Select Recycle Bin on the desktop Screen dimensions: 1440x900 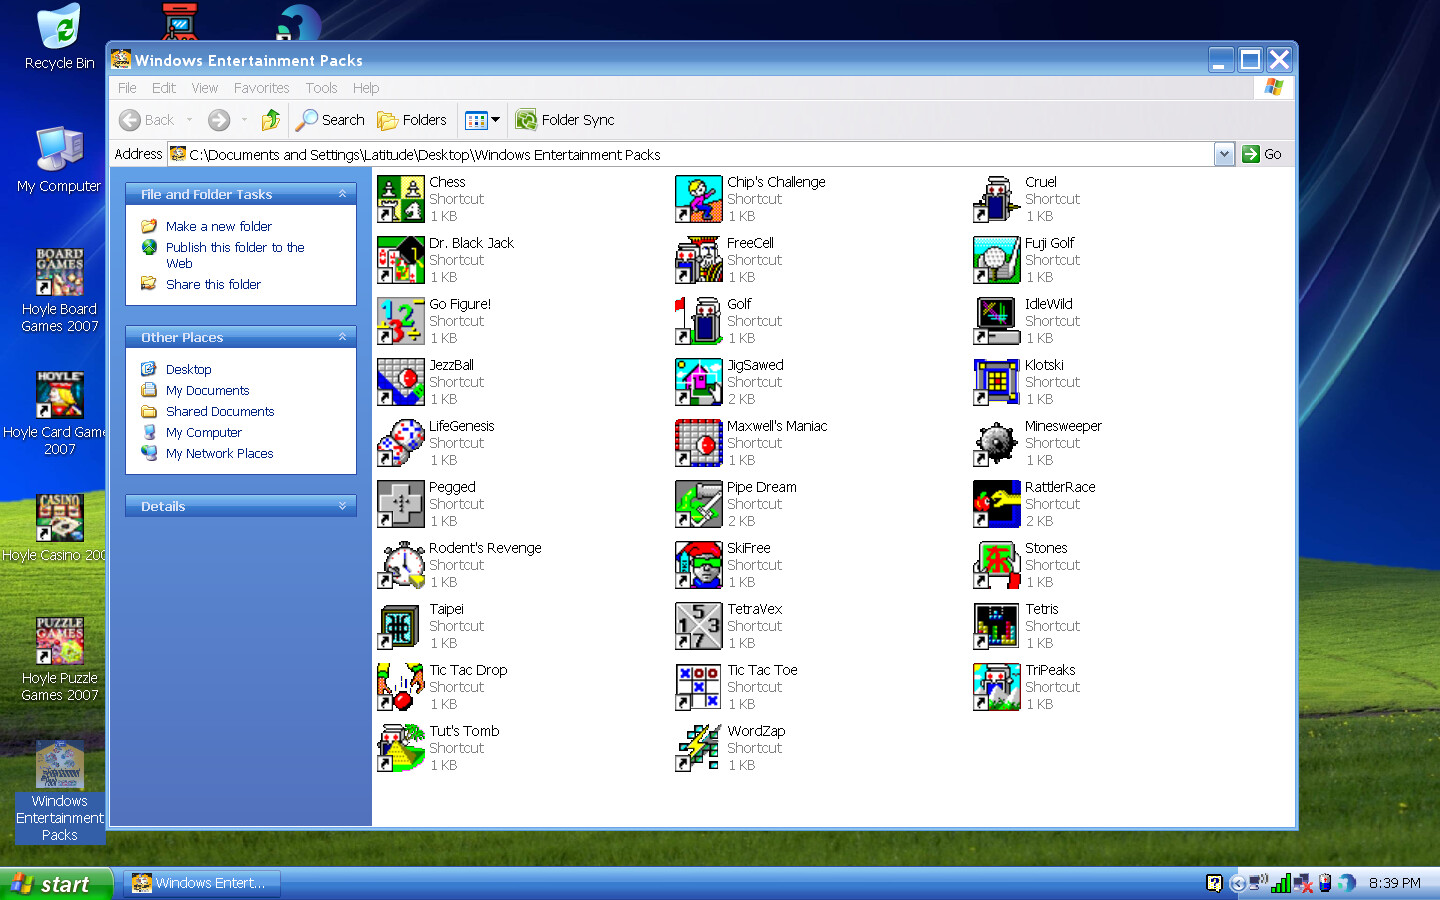tap(59, 38)
